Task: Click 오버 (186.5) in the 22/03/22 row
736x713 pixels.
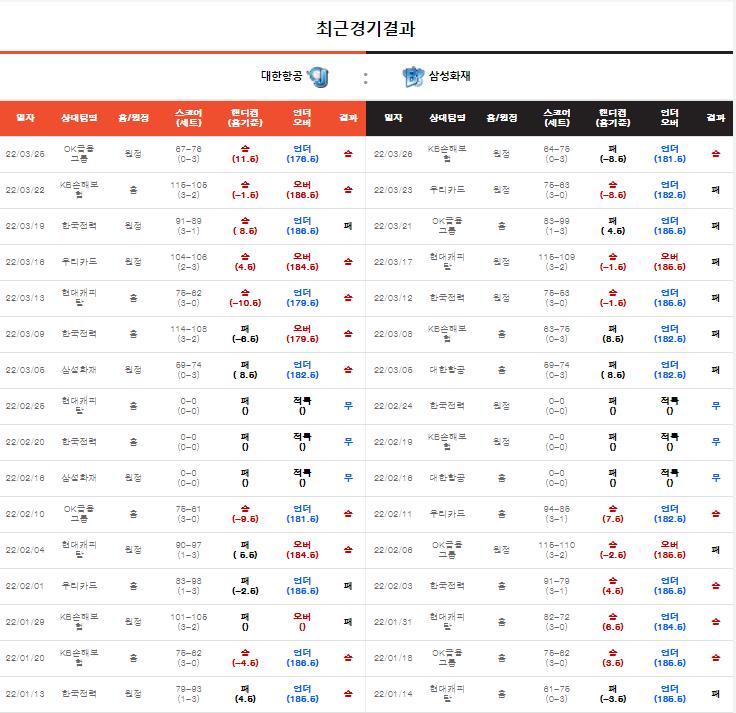Action: coord(302,190)
